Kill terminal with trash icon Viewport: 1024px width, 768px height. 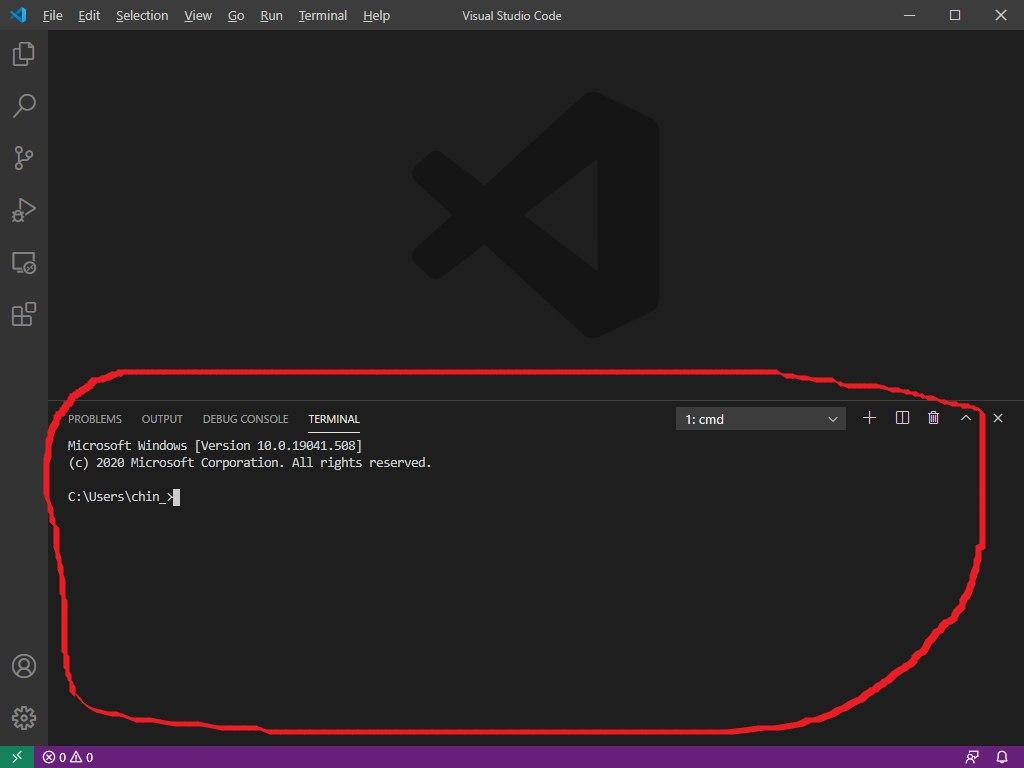point(933,418)
